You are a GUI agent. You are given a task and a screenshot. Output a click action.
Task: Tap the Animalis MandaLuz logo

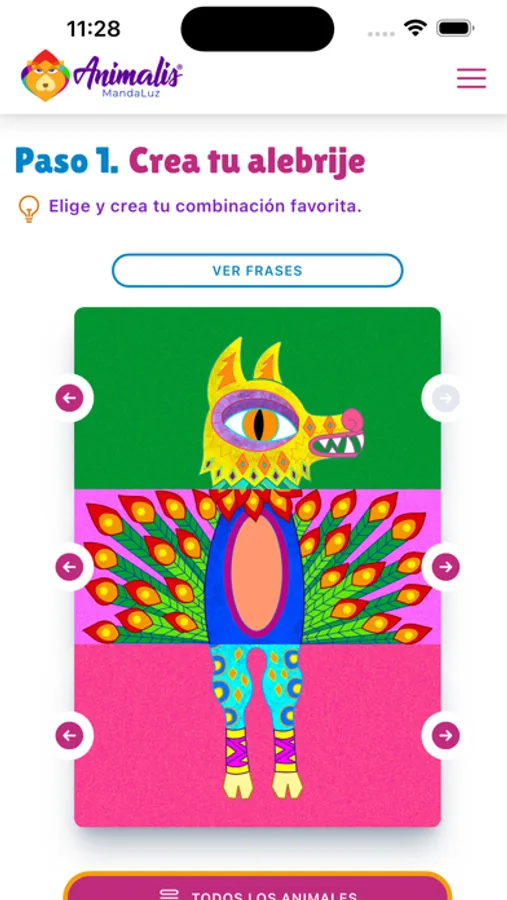pos(102,75)
